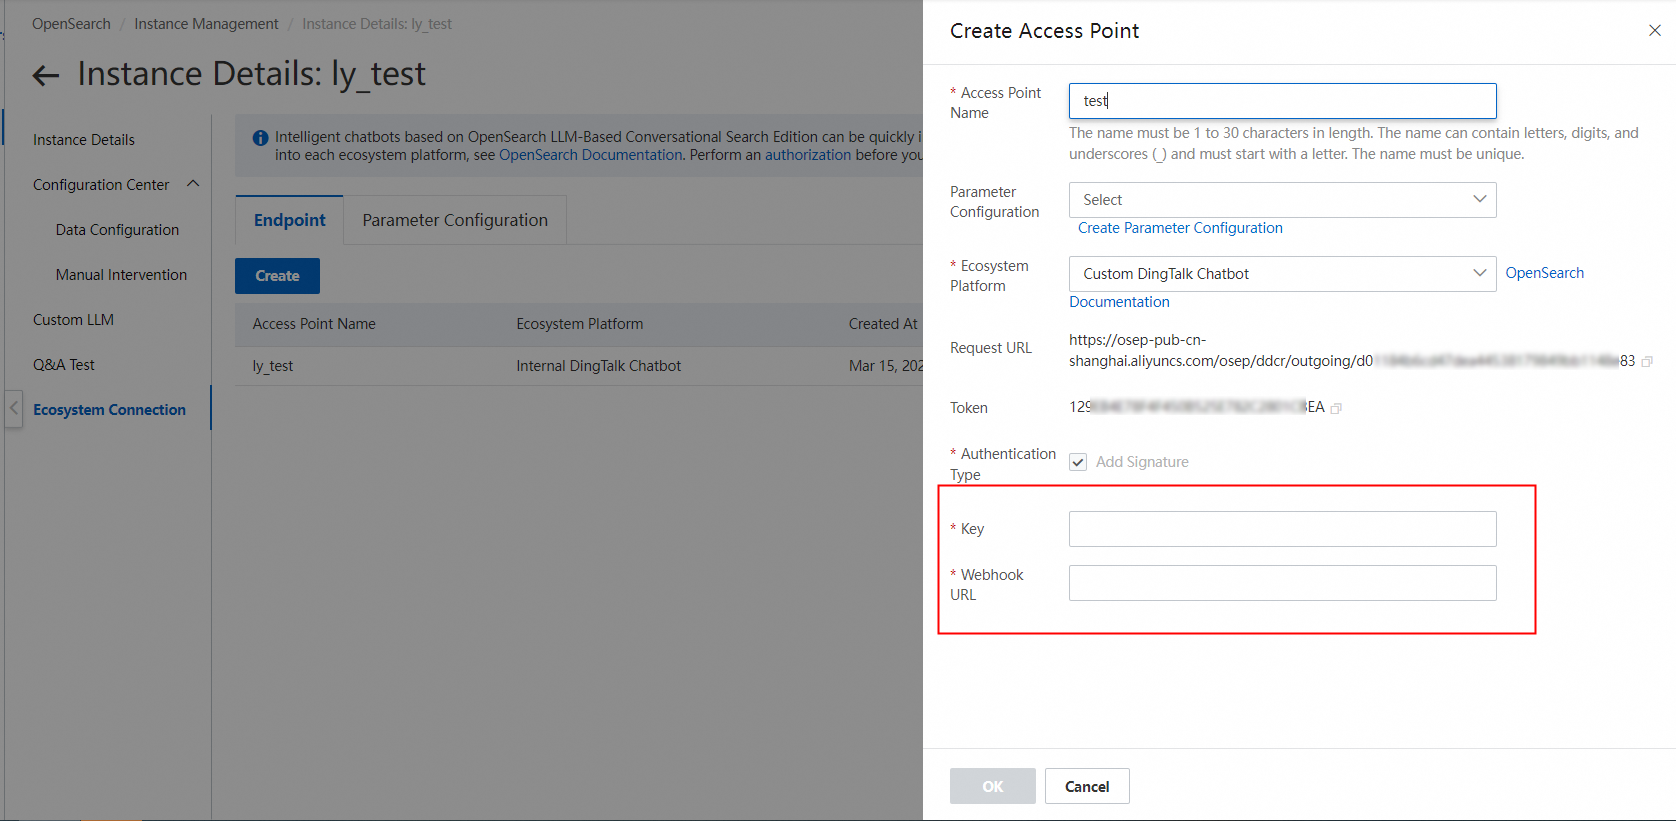This screenshot has width=1676, height=821.
Task: Click the blue Create button
Action: (277, 276)
